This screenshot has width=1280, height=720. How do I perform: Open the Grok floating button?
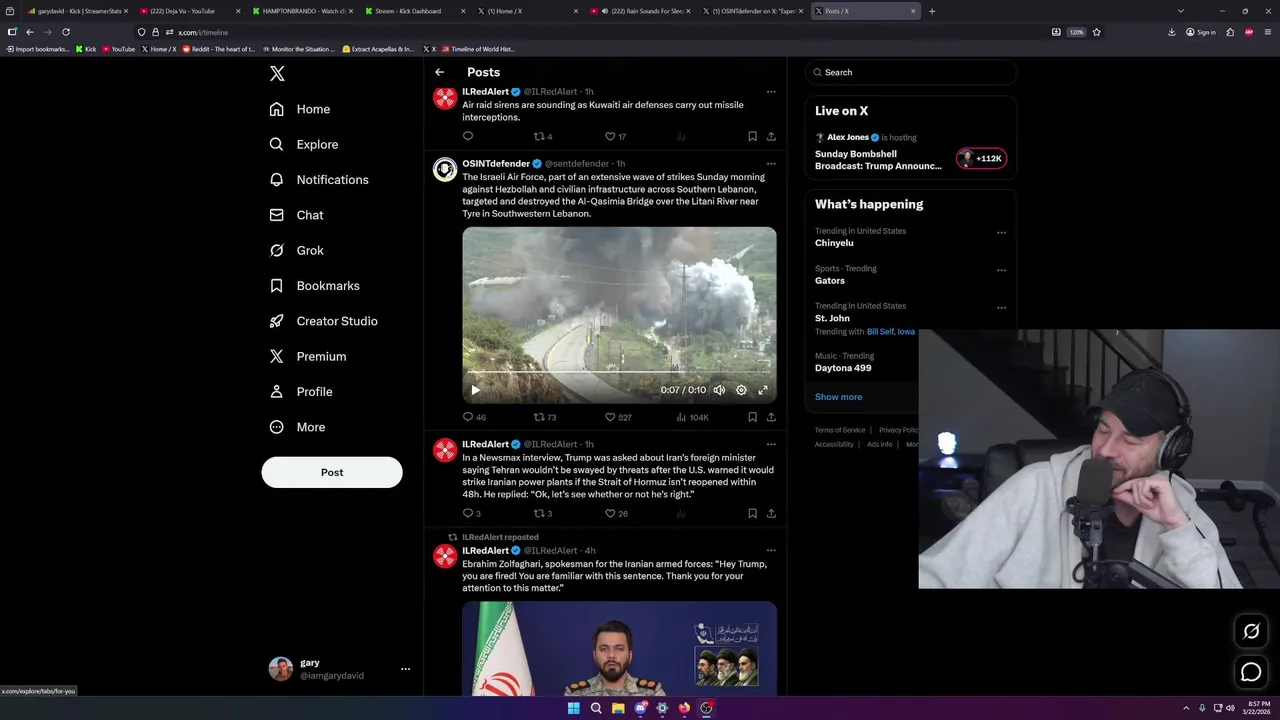[1251, 631]
